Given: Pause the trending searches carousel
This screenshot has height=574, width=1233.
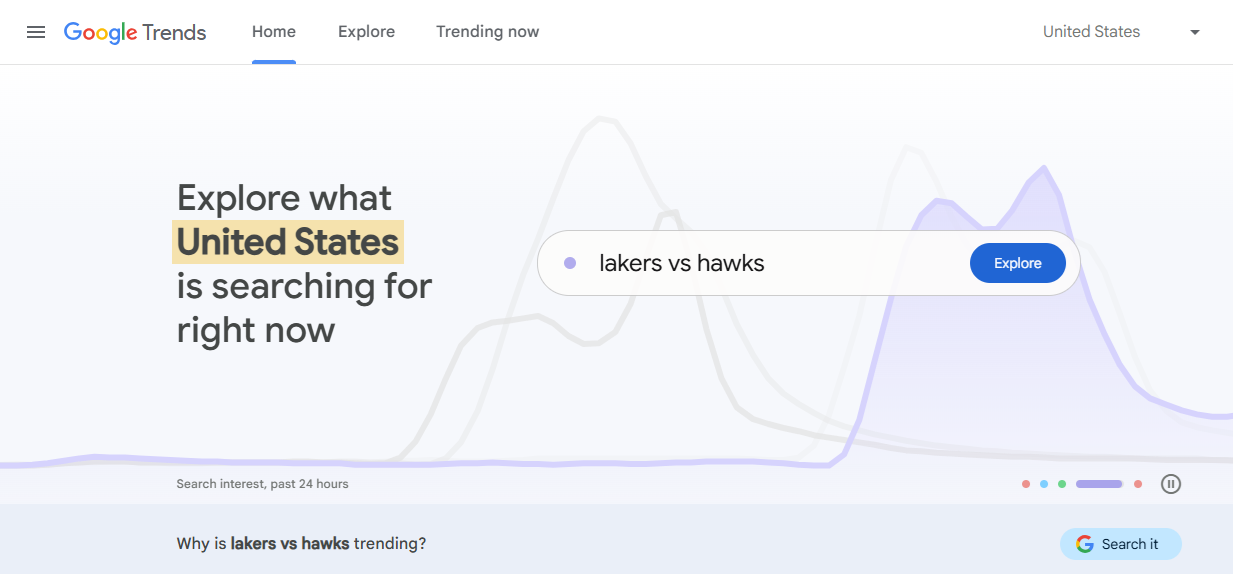Looking at the screenshot, I should pyautogui.click(x=1171, y=484).
